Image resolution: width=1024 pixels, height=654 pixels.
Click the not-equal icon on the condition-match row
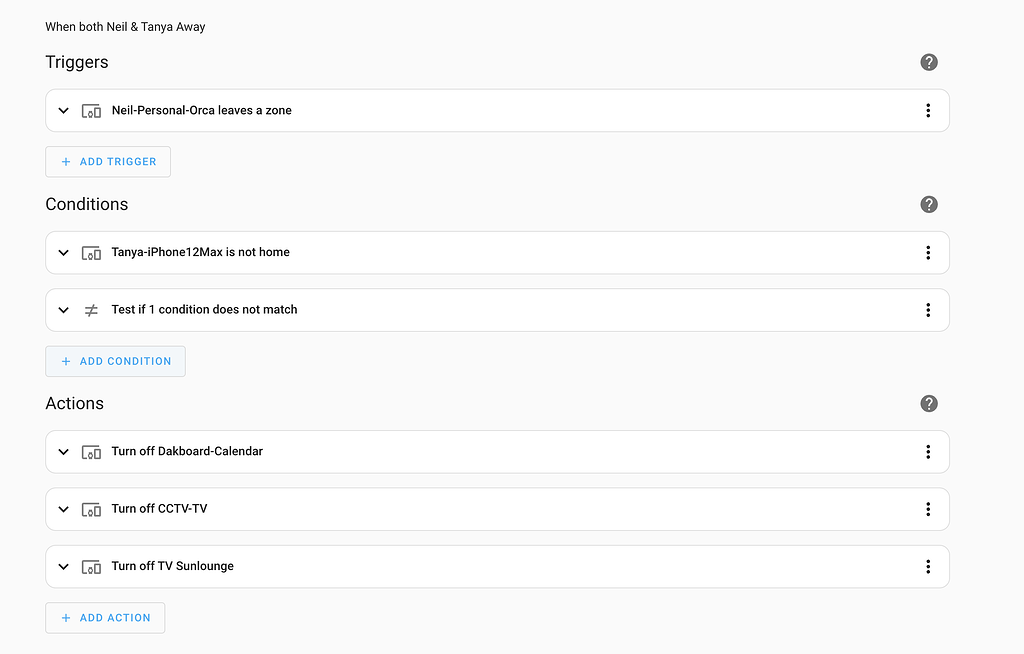91,310
